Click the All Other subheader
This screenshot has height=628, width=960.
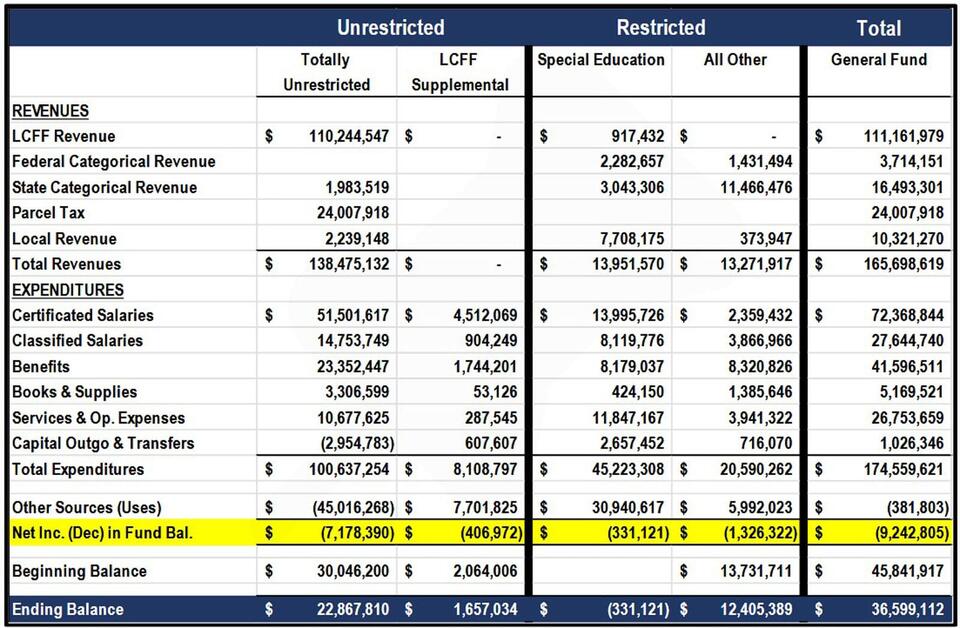[735, 60]
